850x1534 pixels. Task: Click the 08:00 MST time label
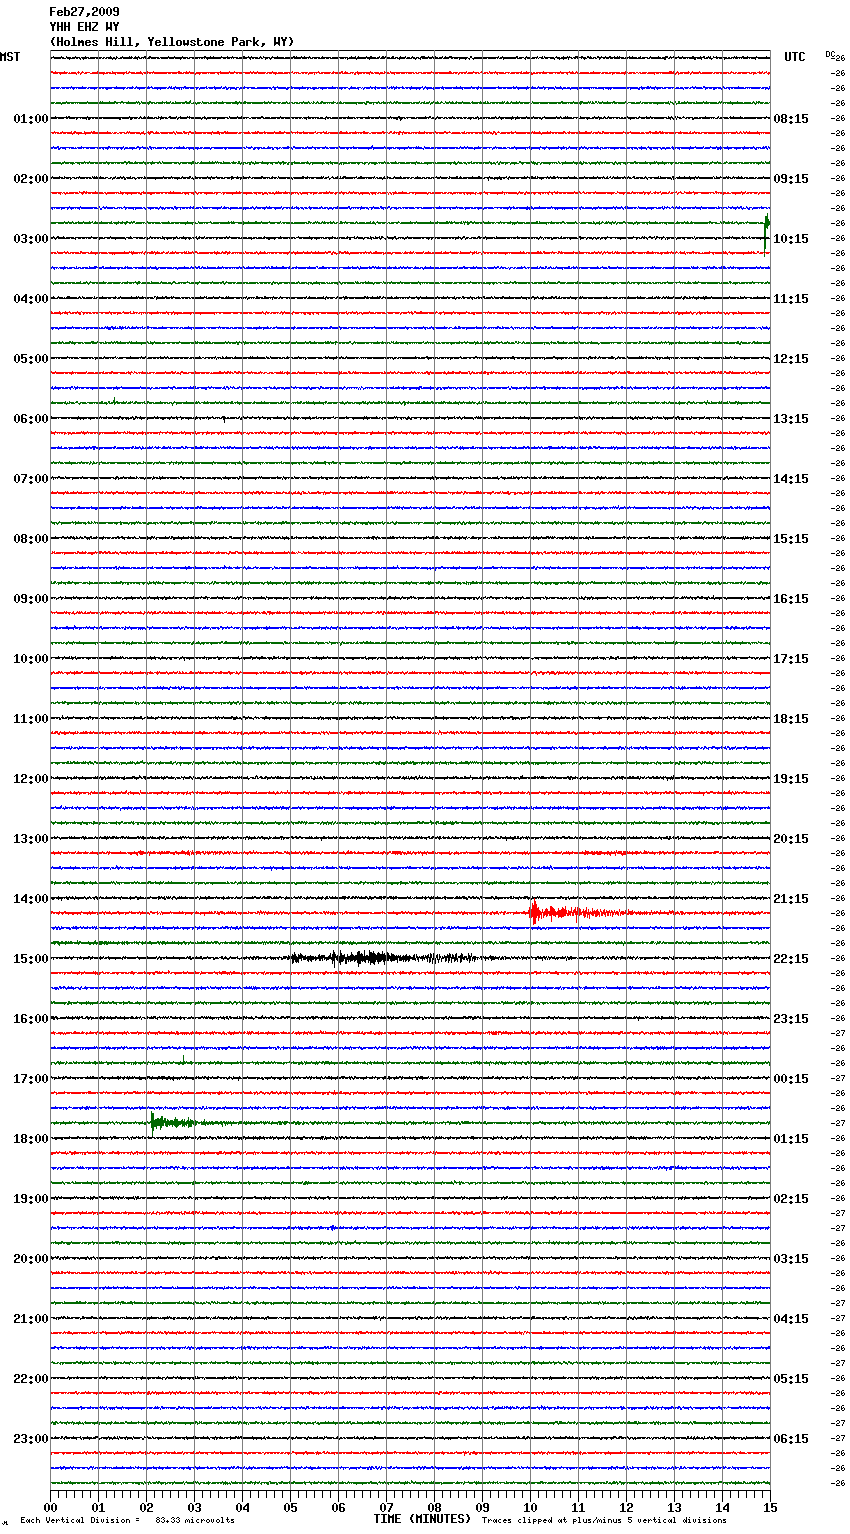click(31, 539)
